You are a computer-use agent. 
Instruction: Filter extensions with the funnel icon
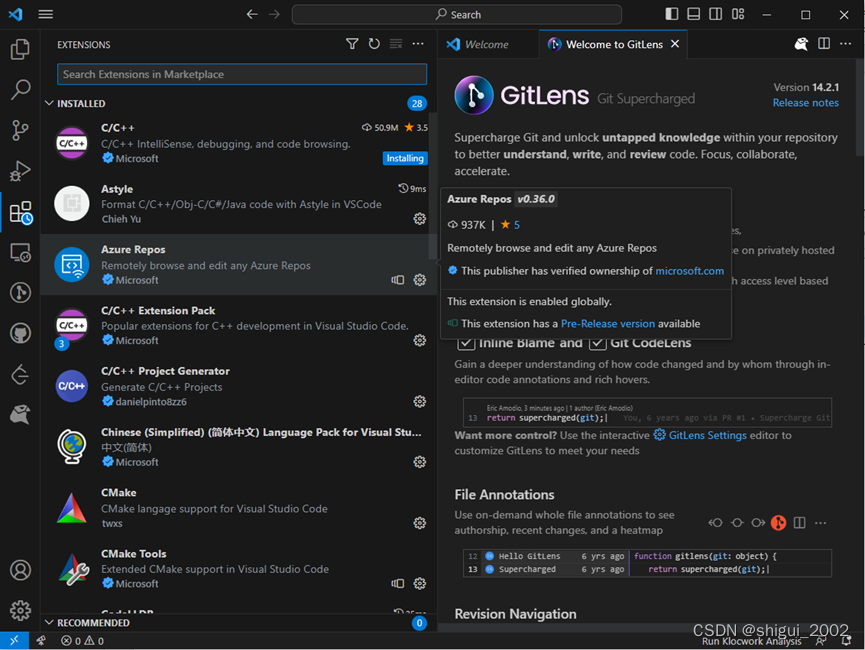point(352,44)
